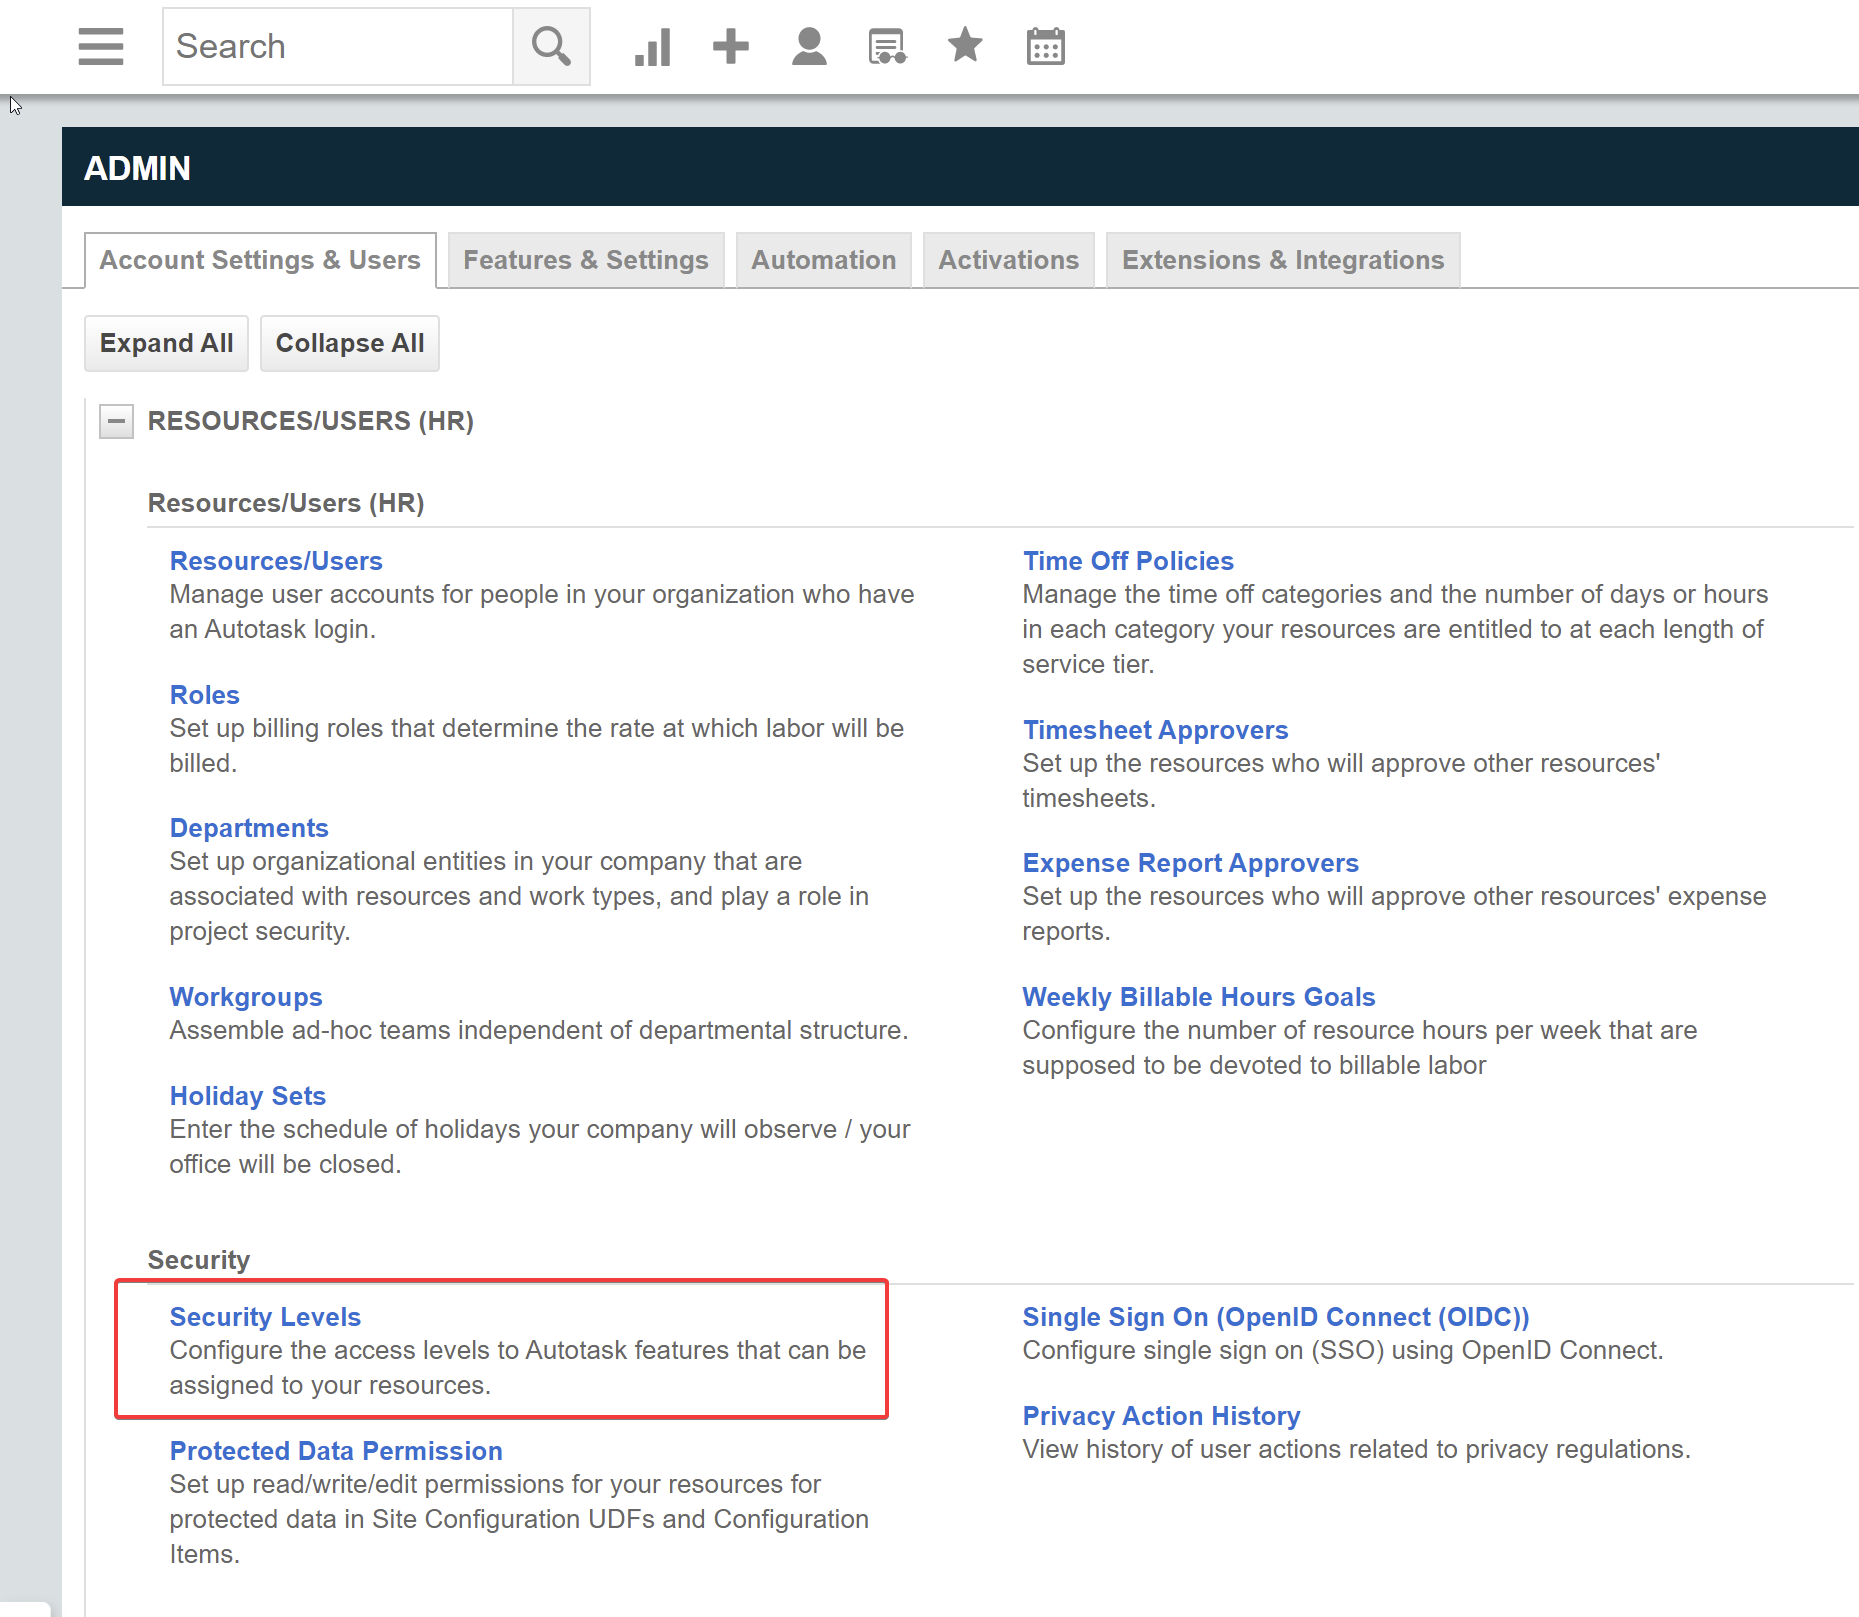Screen dimensions: 1859x1617
Task: Open the star bookmarks icon
Action: [965, 46]
